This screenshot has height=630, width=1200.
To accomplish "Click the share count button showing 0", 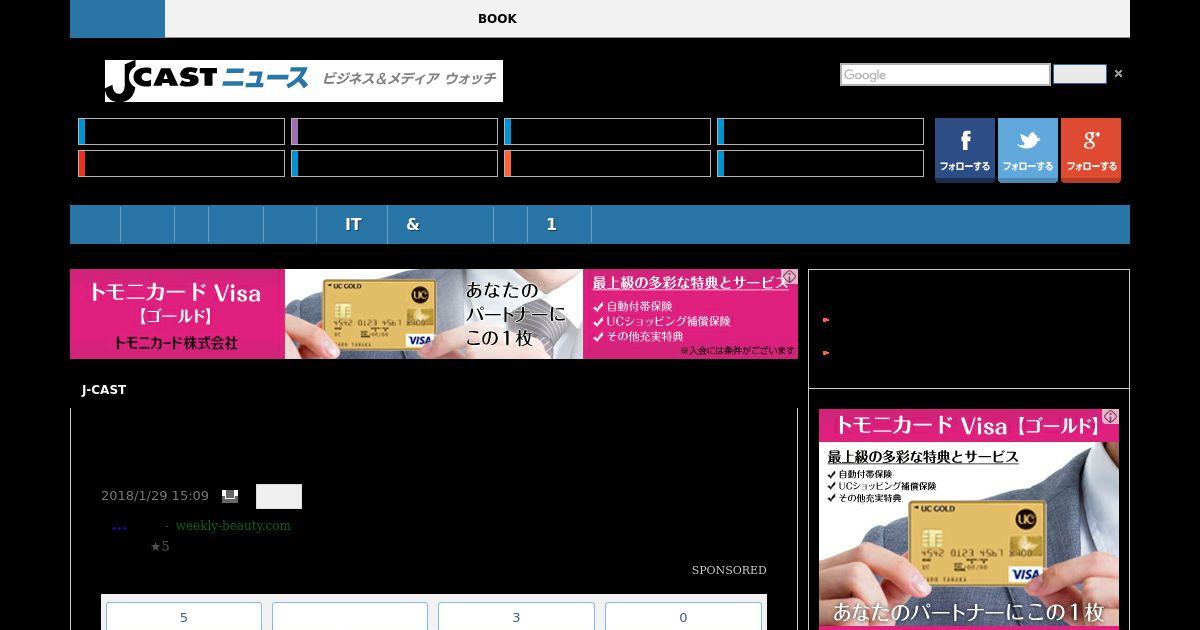I will (x=683, y=617).
